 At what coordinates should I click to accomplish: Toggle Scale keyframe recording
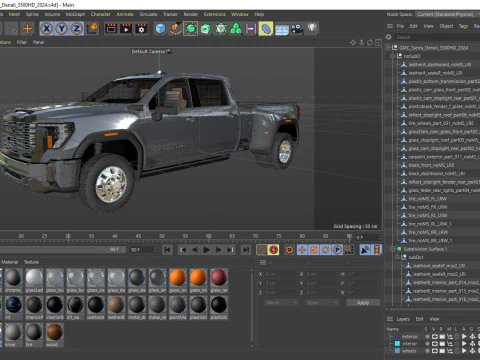(314, 250)
